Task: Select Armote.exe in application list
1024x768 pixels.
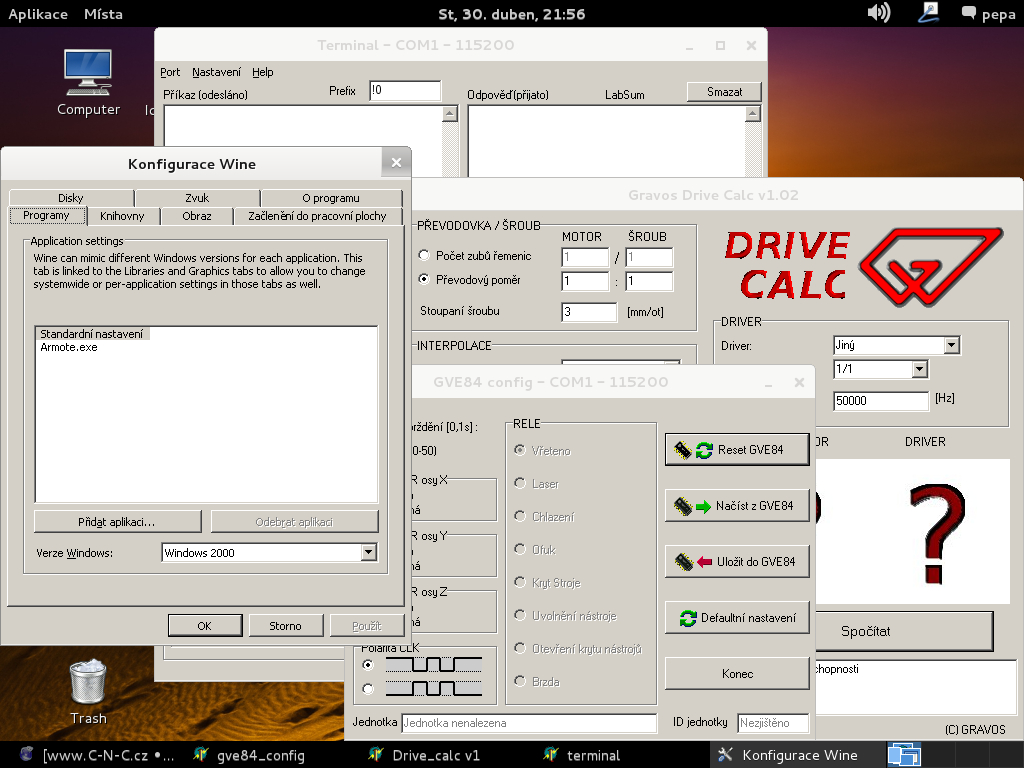Action: (69, 347)
